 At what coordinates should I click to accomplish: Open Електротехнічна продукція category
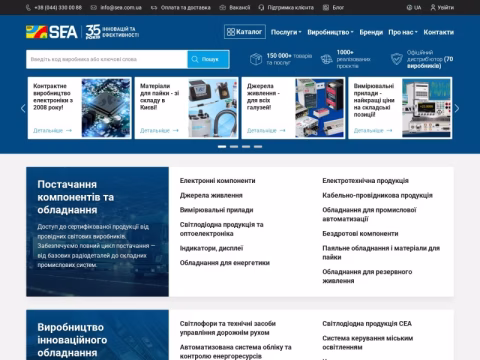pyautogui.click(x=365, y=181)
